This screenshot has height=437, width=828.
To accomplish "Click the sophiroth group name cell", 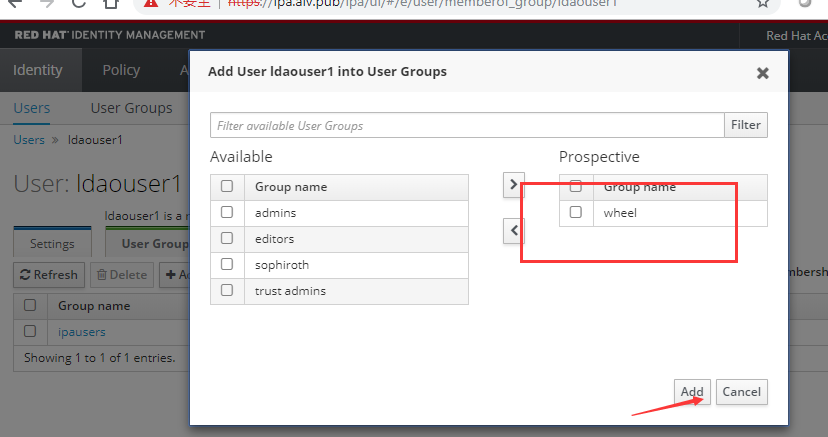I will (356, 265).
